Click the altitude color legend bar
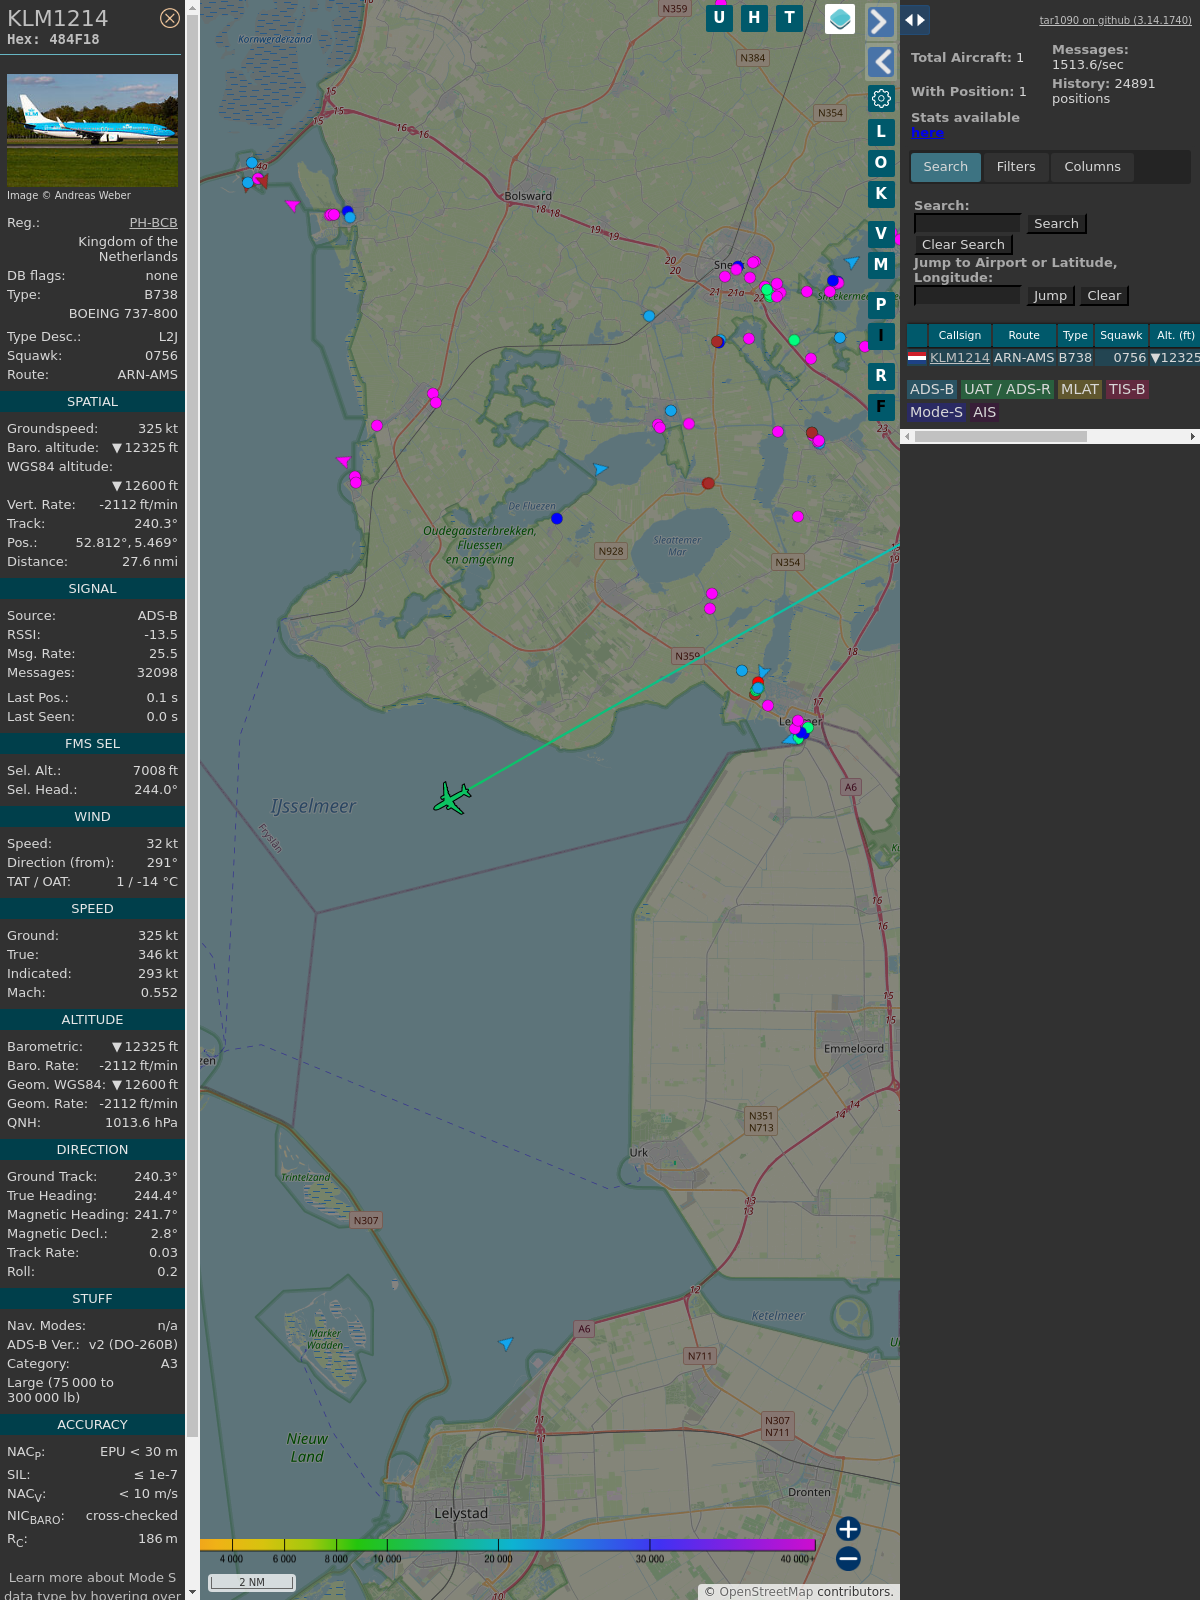 (508, 1545)
